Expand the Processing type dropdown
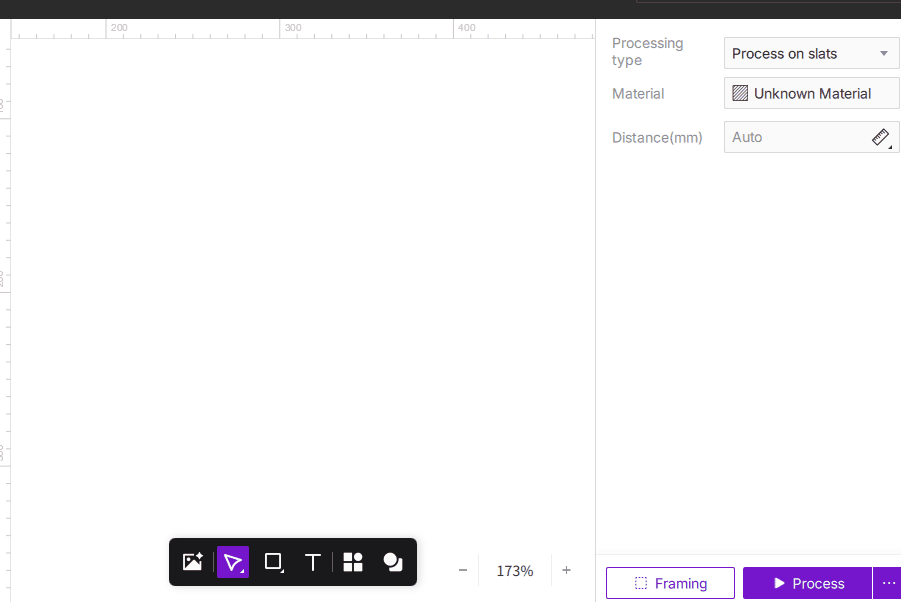The height and width of the screenshot is (602, 901). 811,53
